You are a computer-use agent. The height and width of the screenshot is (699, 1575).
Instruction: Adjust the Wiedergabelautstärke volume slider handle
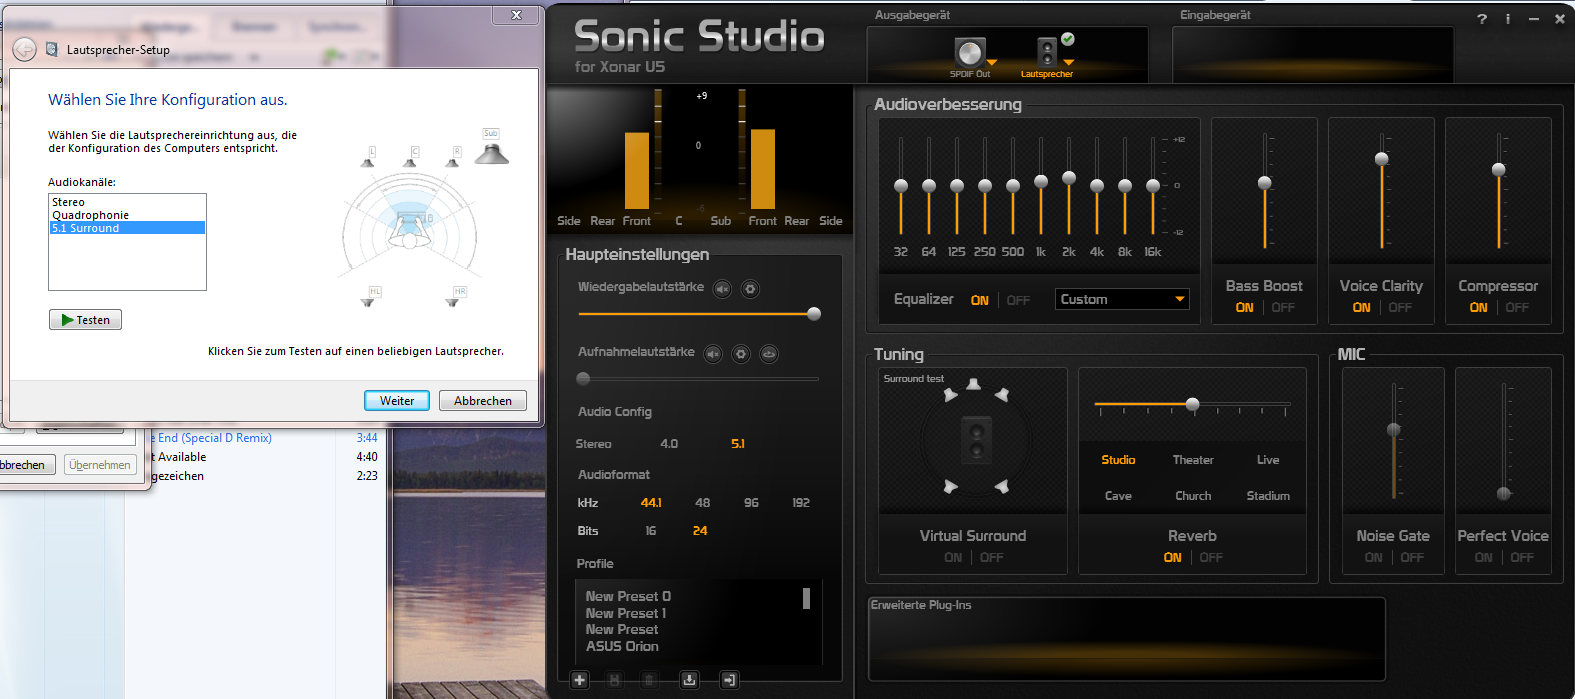coord(814,314)
